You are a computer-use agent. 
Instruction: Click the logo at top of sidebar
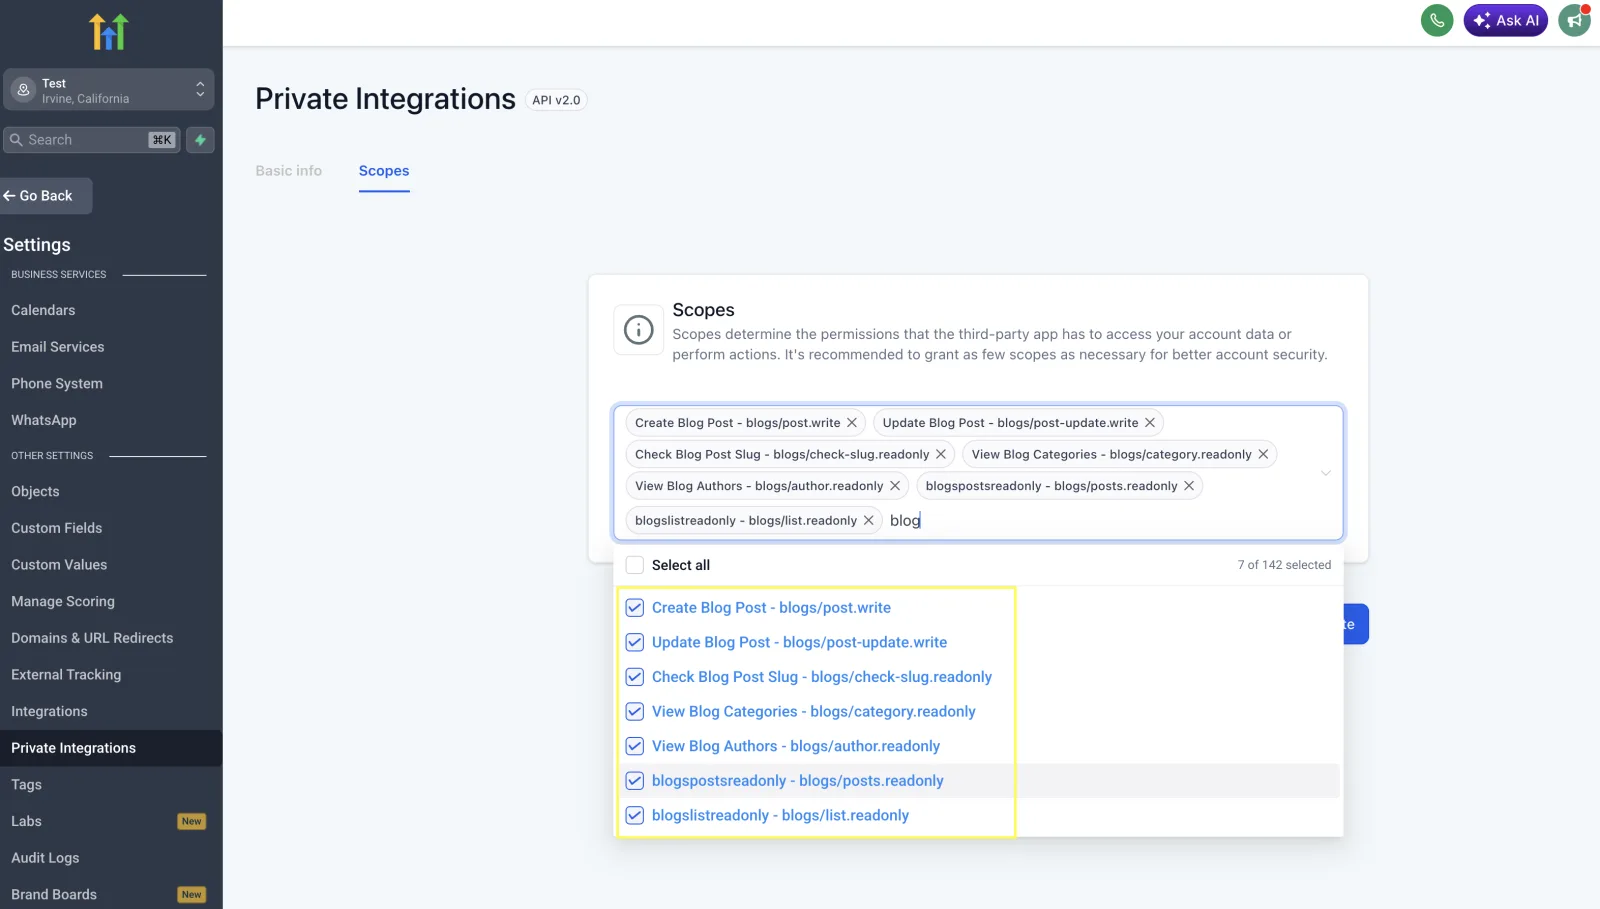click(109, 32)
